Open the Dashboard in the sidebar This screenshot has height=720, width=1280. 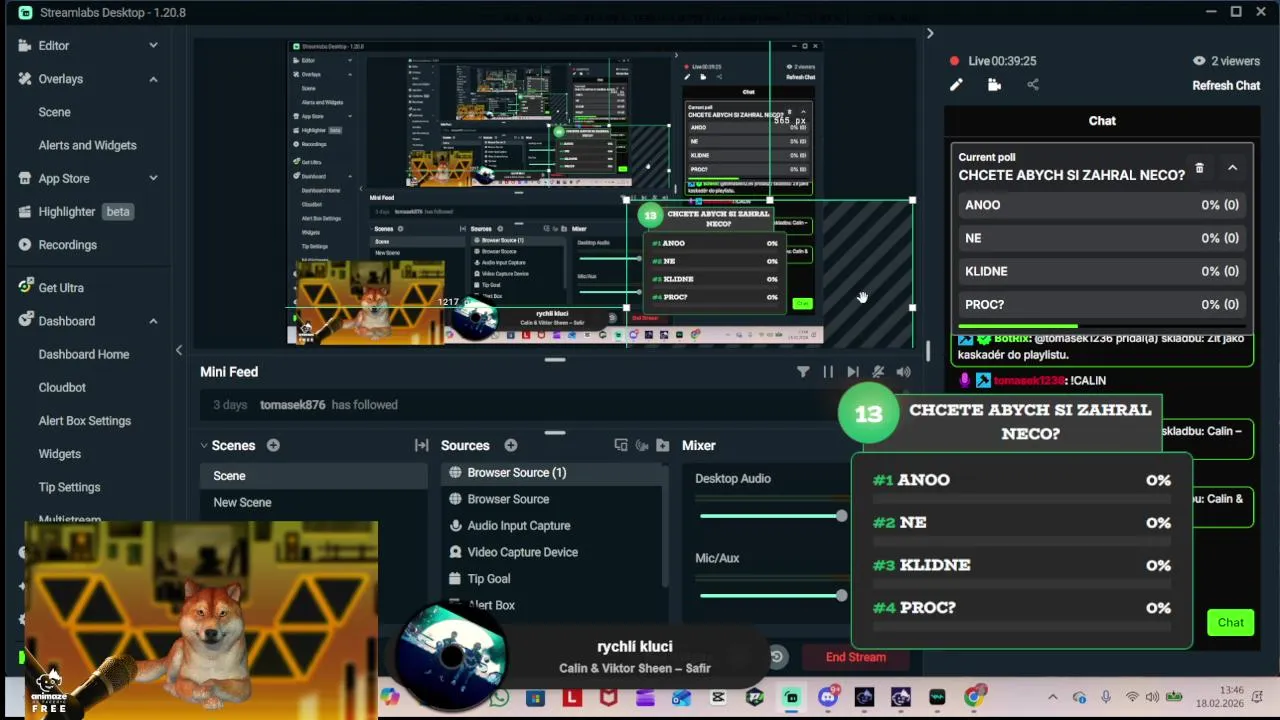coord(67,321)
